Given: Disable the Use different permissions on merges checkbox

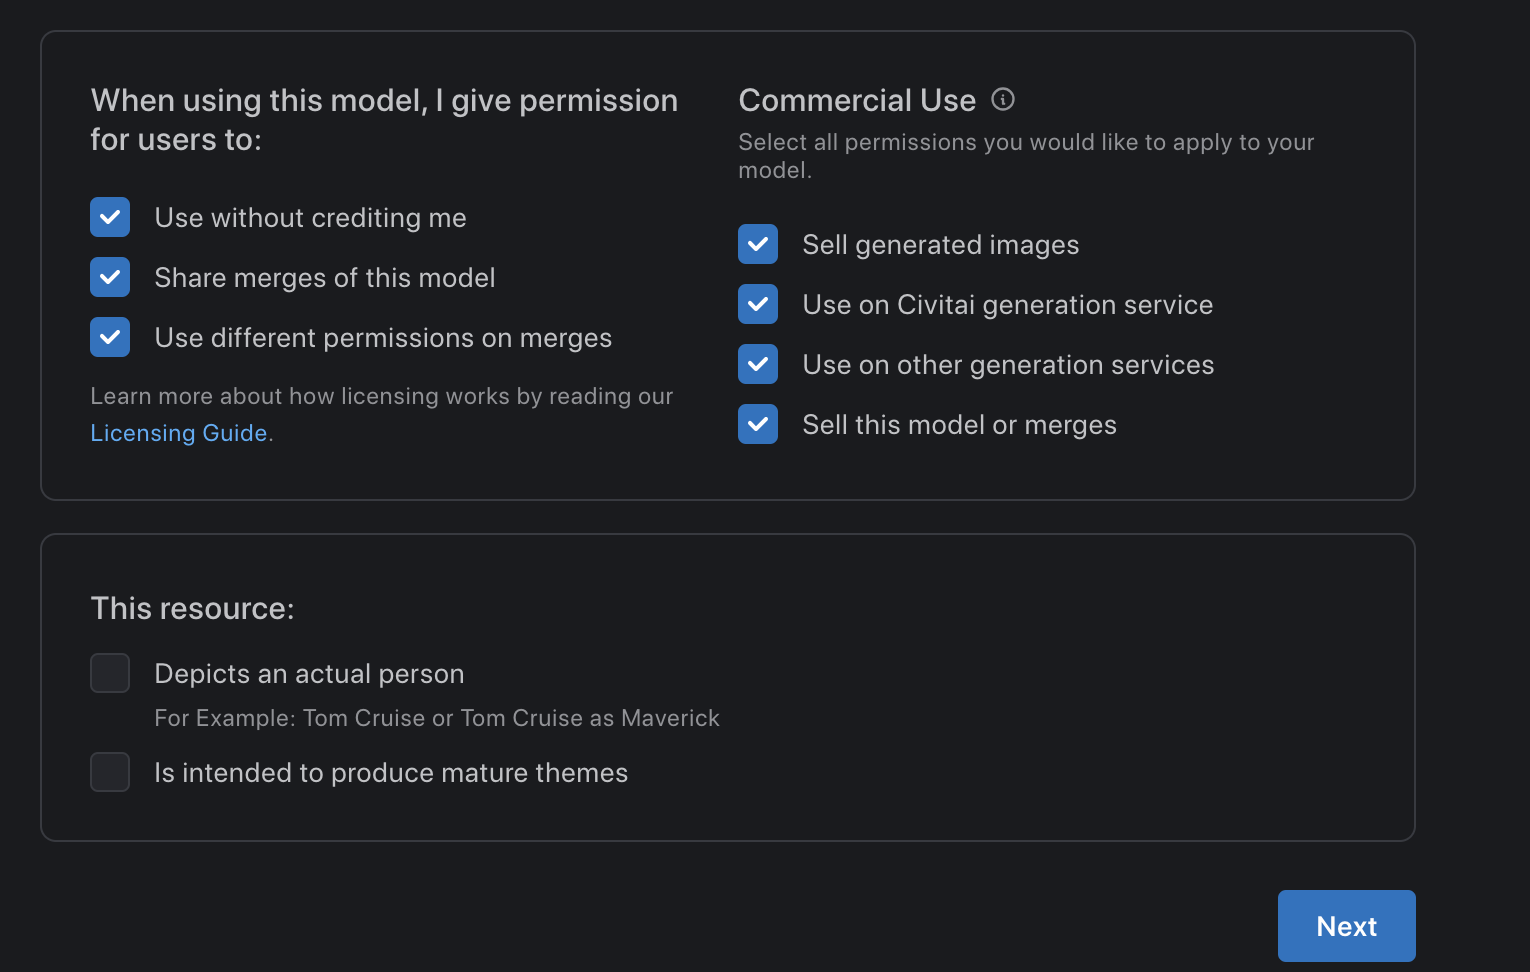Looking at the screenshot, I should tap(110, 337).
